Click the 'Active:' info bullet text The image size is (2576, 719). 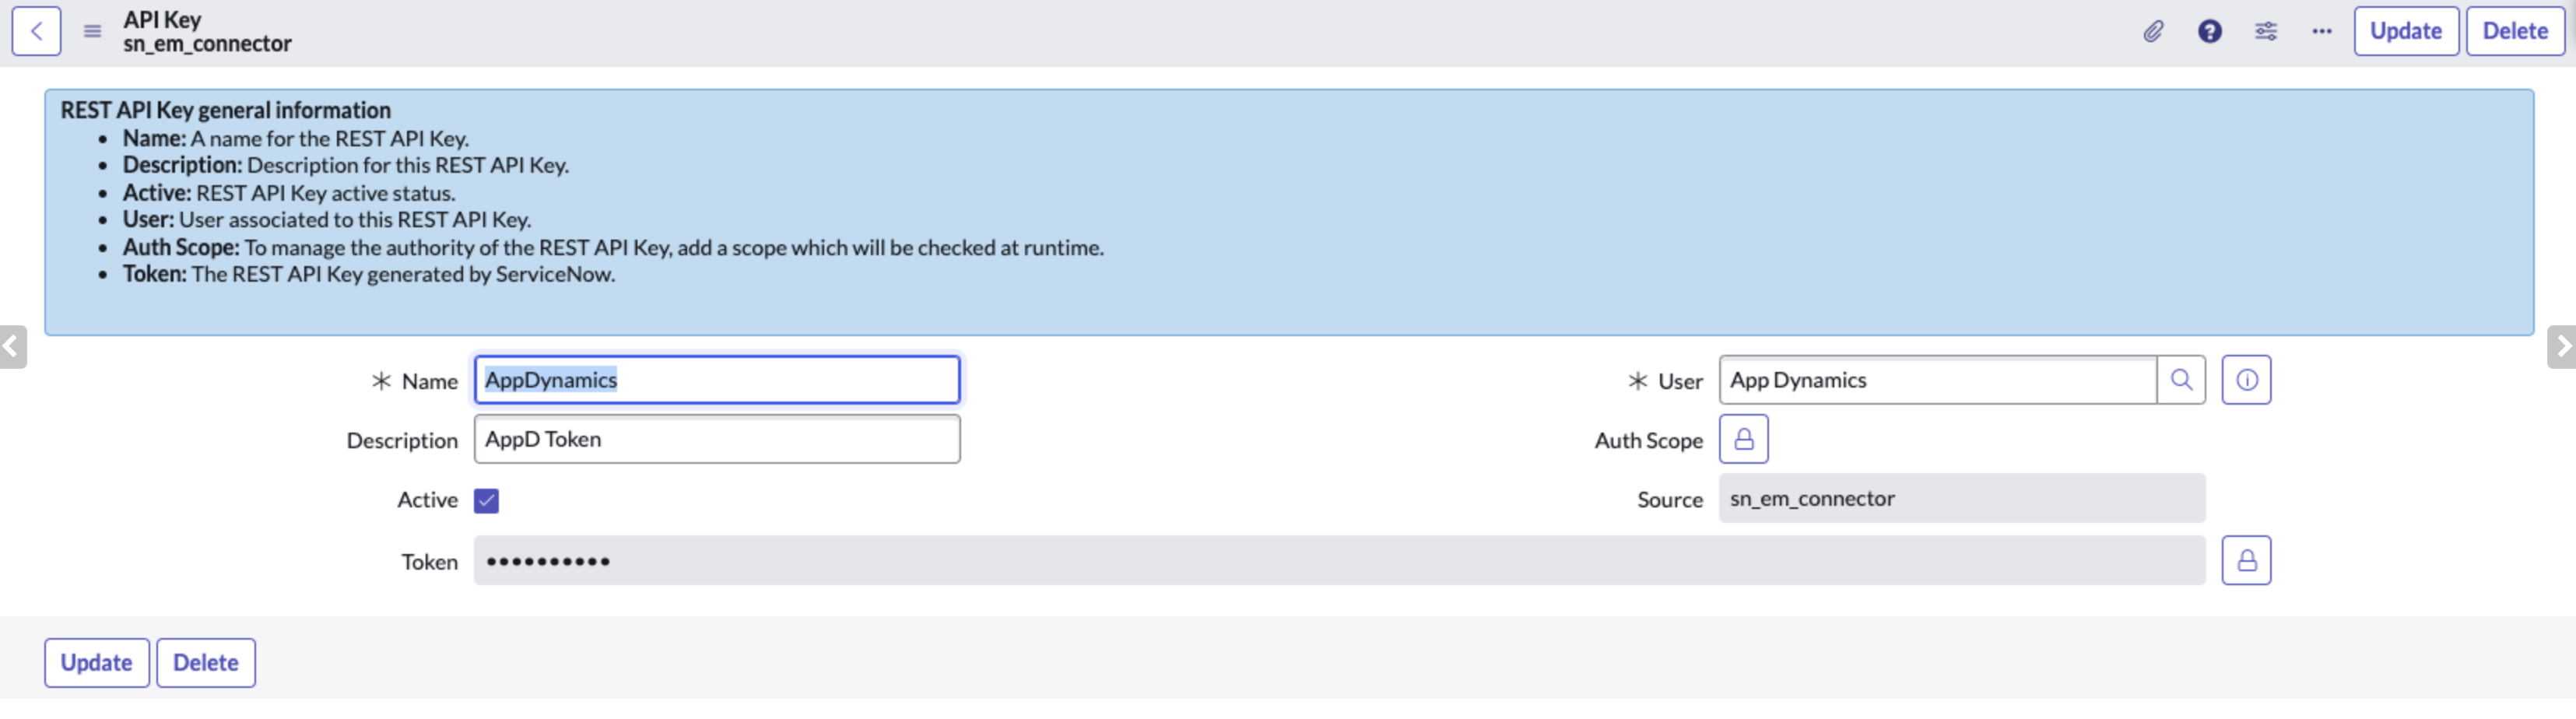point(289,193)
